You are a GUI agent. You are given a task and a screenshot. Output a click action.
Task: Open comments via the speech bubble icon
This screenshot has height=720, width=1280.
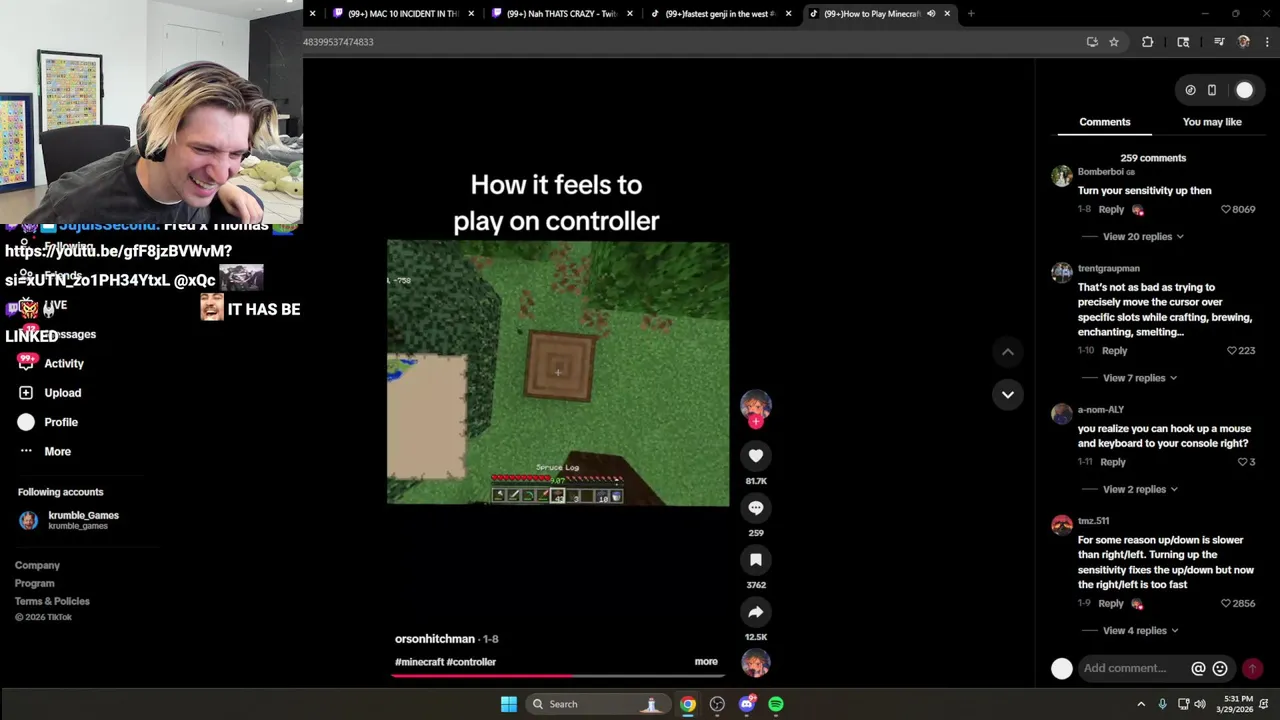(x=756, y=508)
